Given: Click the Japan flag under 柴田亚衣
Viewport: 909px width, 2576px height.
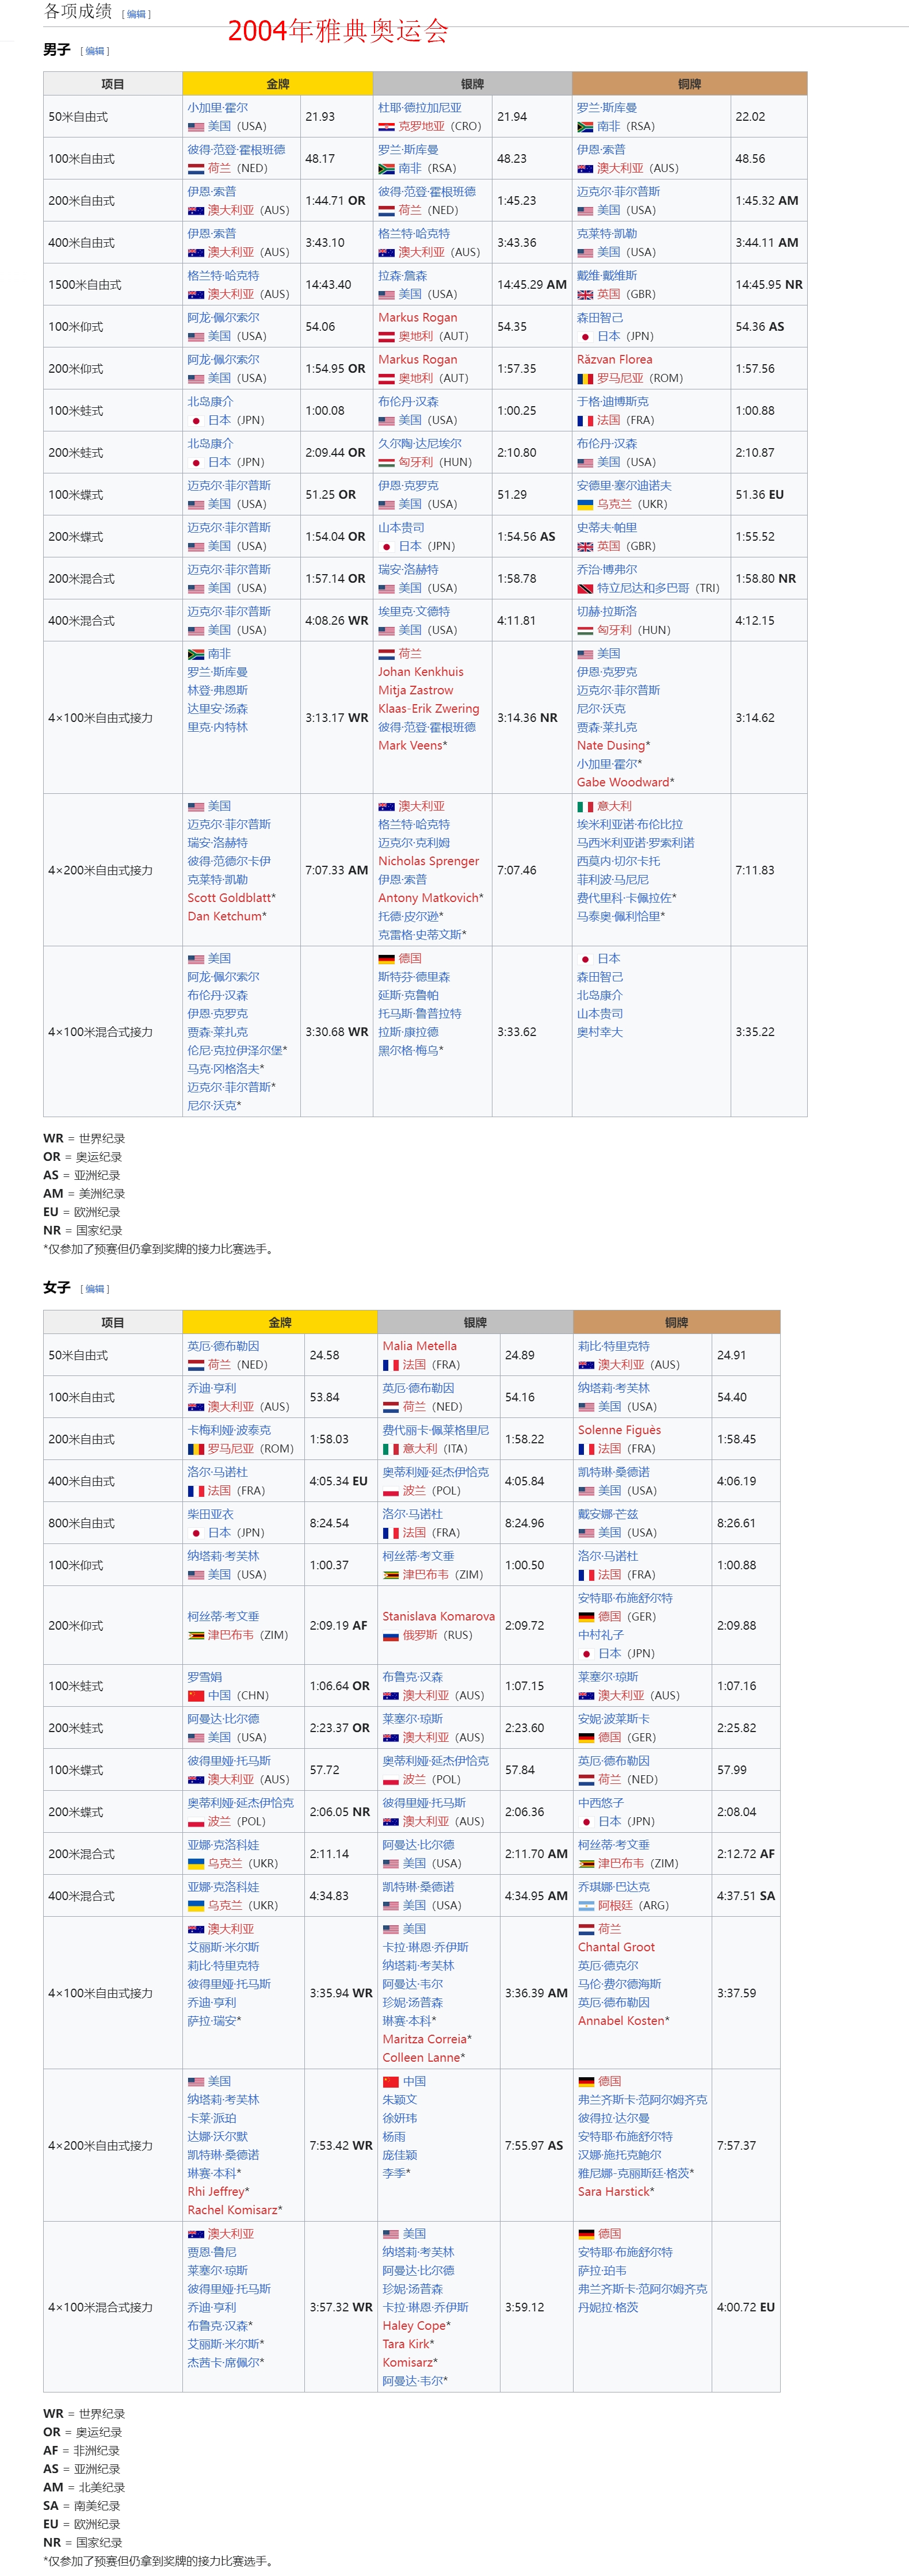Looking at the screenshot, I should [196, 1533].
